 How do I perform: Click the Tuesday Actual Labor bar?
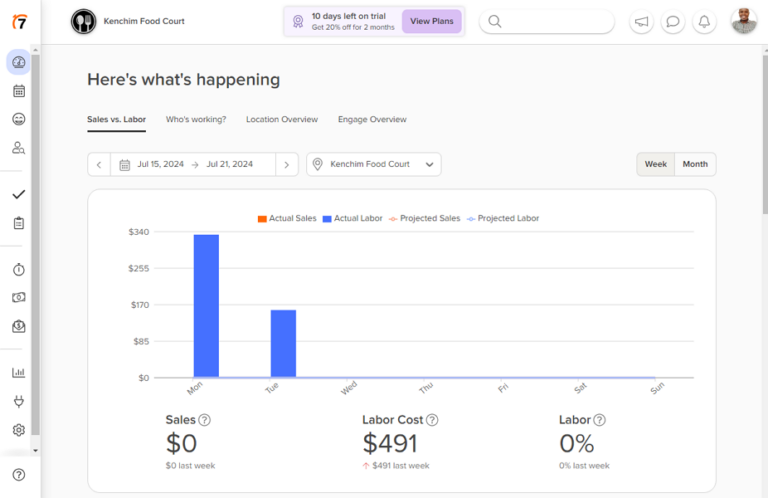(283, 344)
